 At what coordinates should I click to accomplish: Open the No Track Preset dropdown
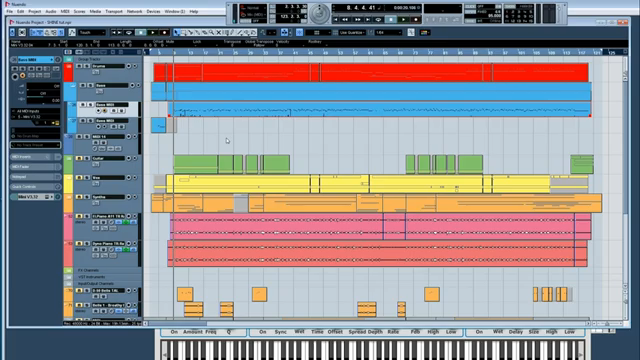click(35, 145)
